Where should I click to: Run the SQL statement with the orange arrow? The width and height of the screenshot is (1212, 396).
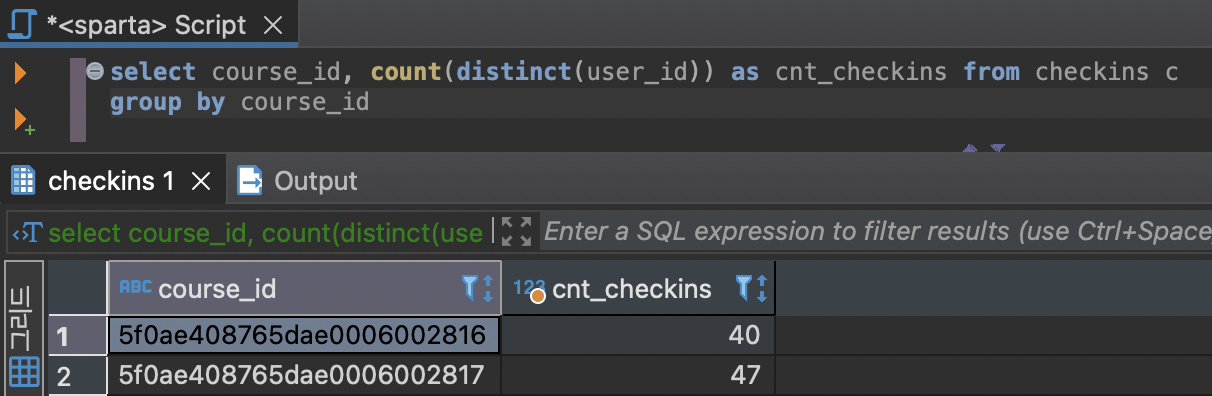point(20,74)
